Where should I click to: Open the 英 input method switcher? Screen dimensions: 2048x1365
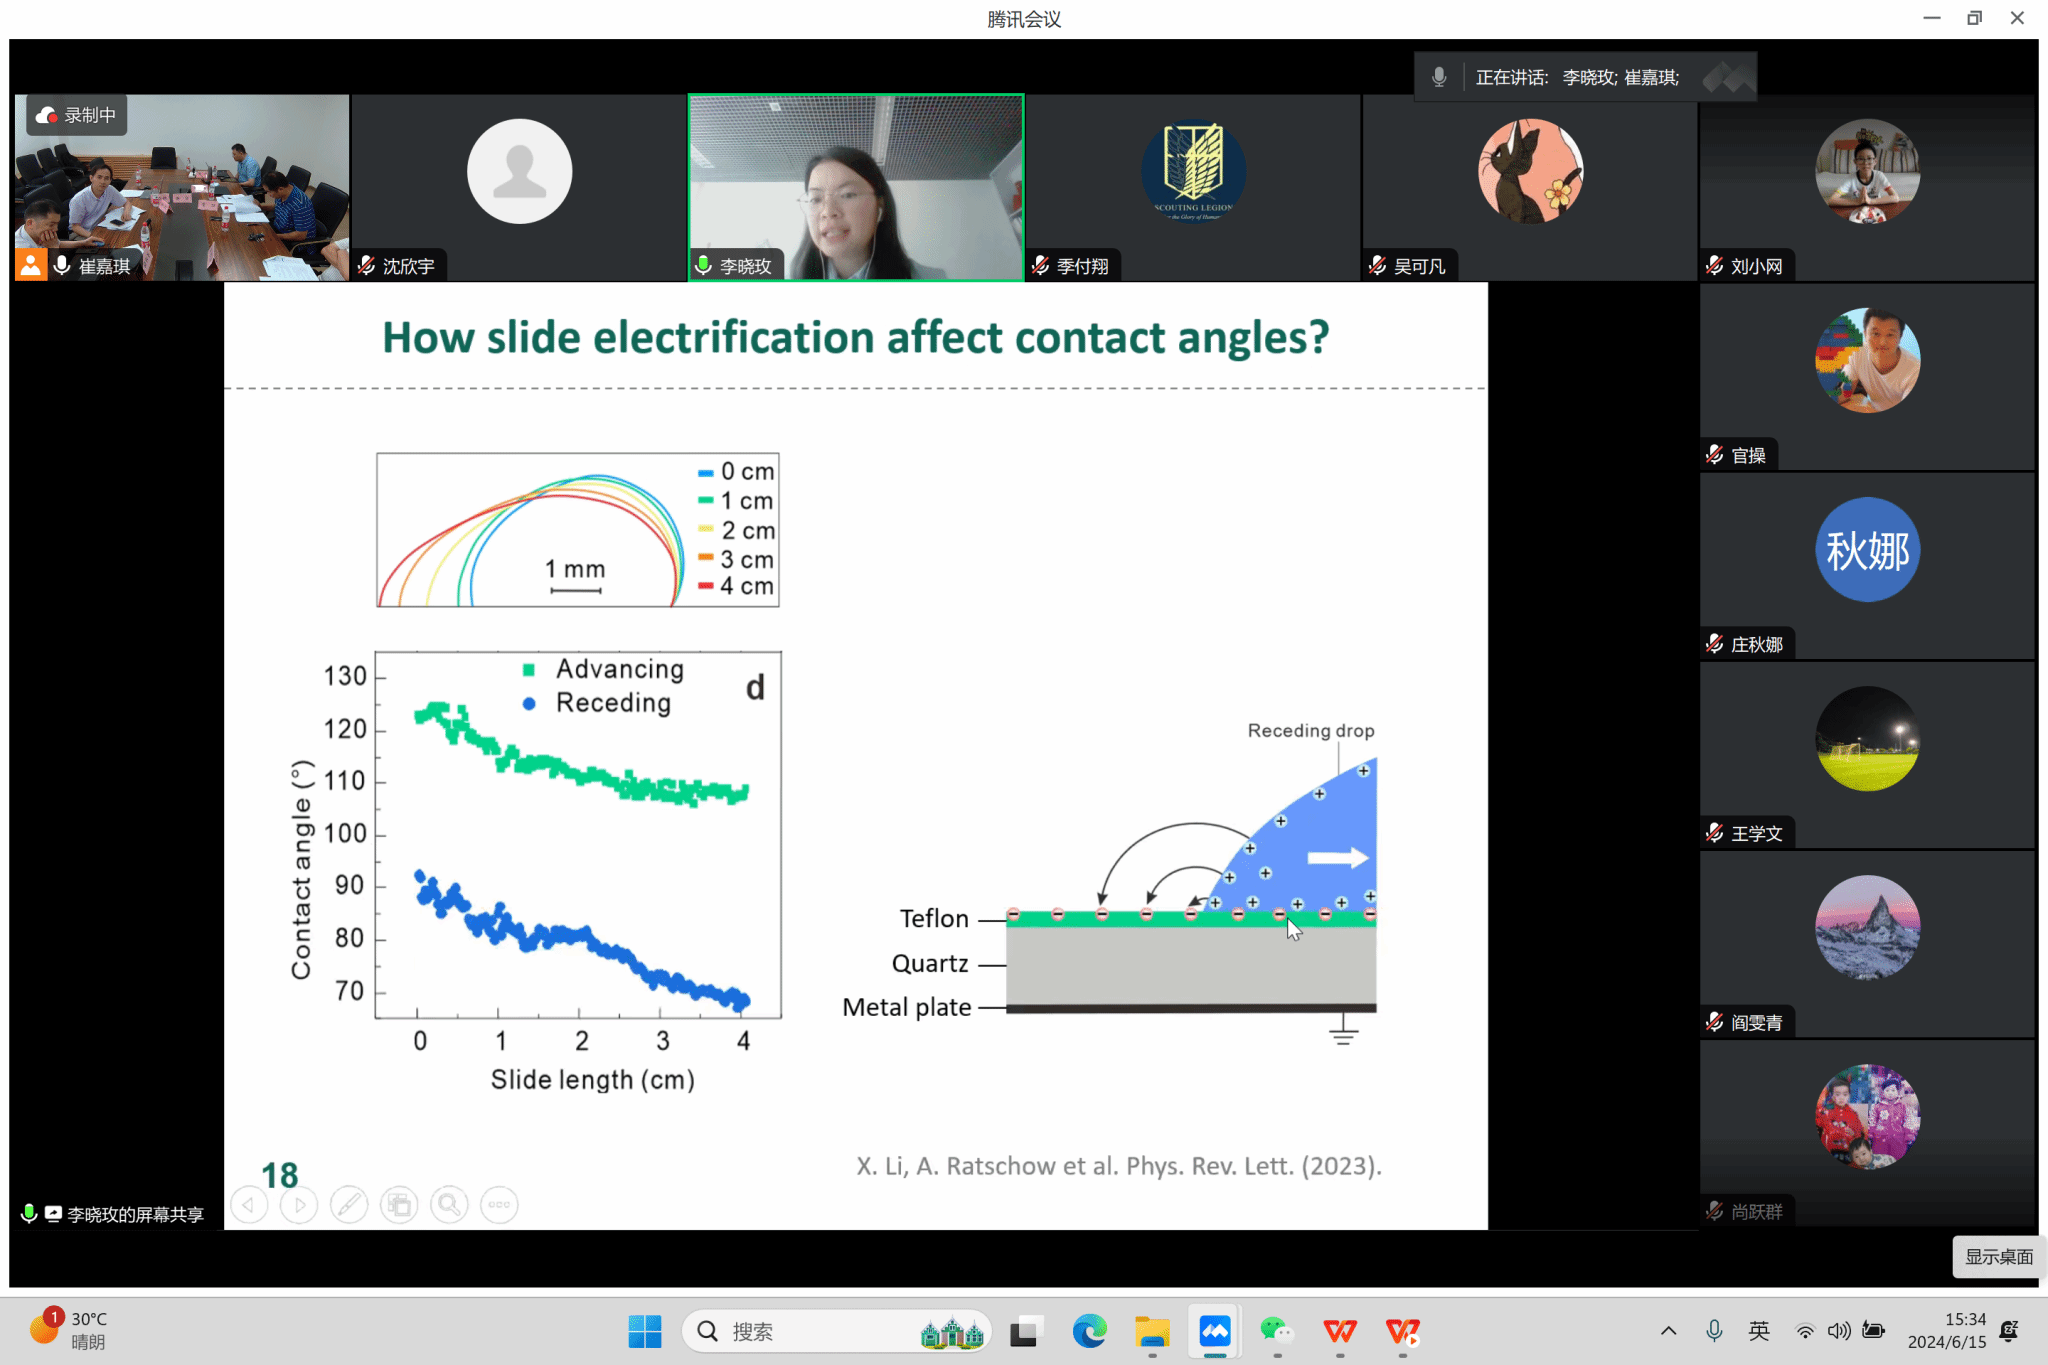(1759, 1331)
